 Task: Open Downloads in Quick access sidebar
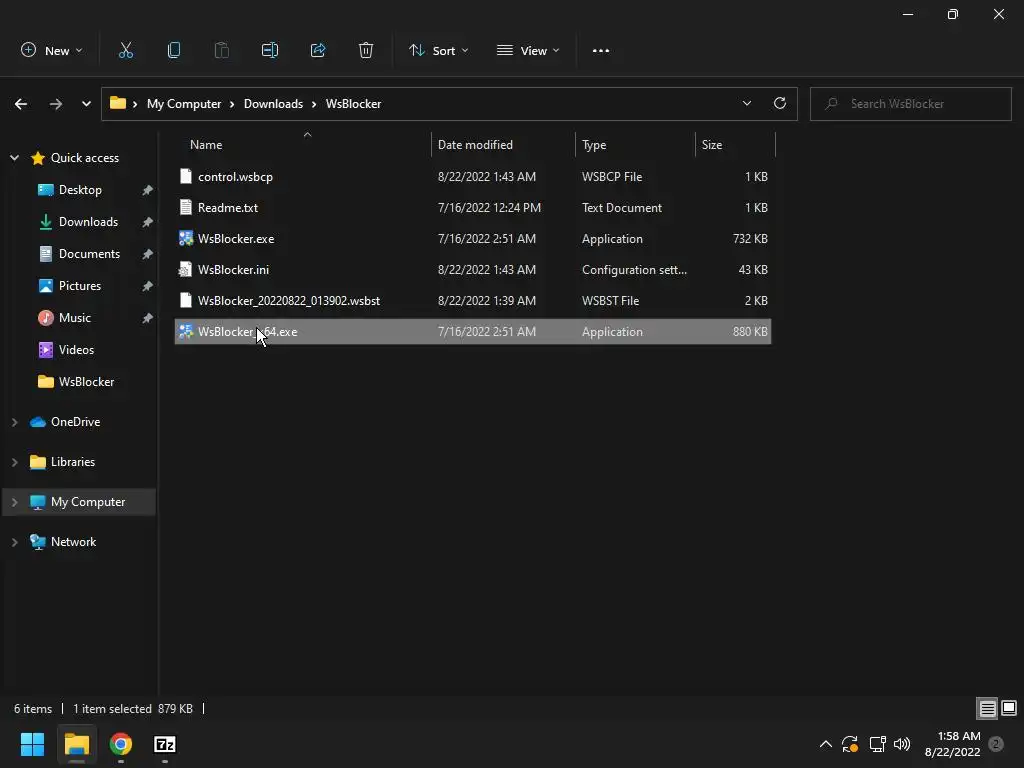88,222
